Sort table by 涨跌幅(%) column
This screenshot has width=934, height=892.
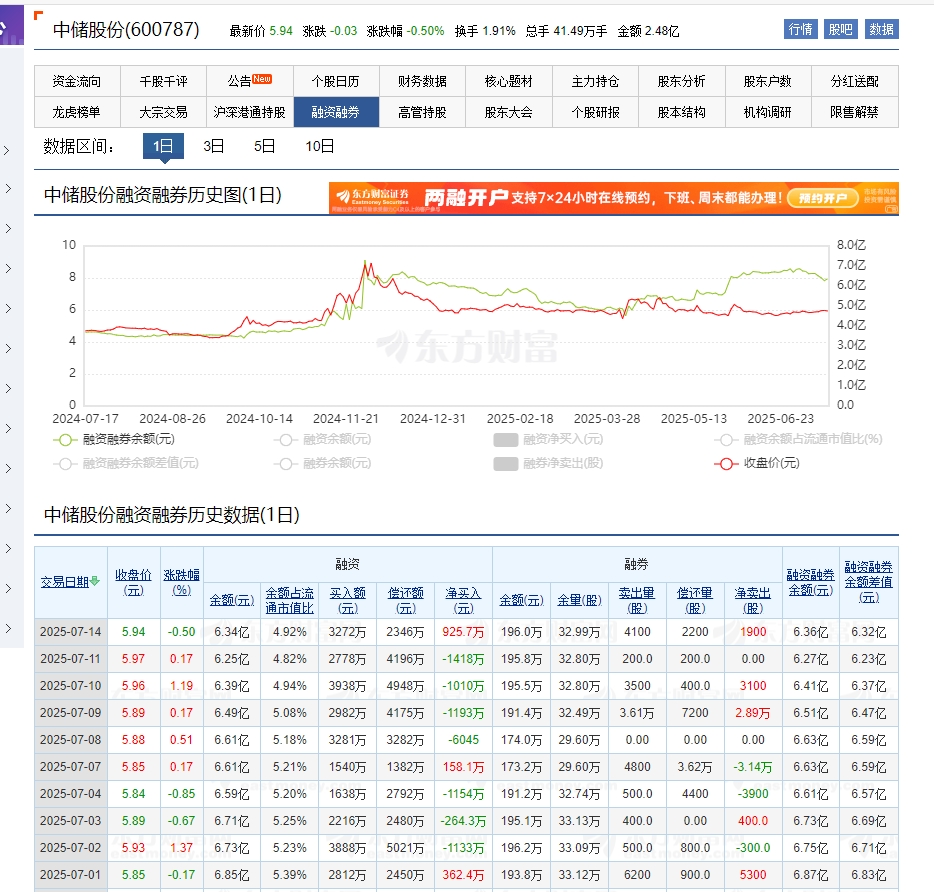pos(182,582)
